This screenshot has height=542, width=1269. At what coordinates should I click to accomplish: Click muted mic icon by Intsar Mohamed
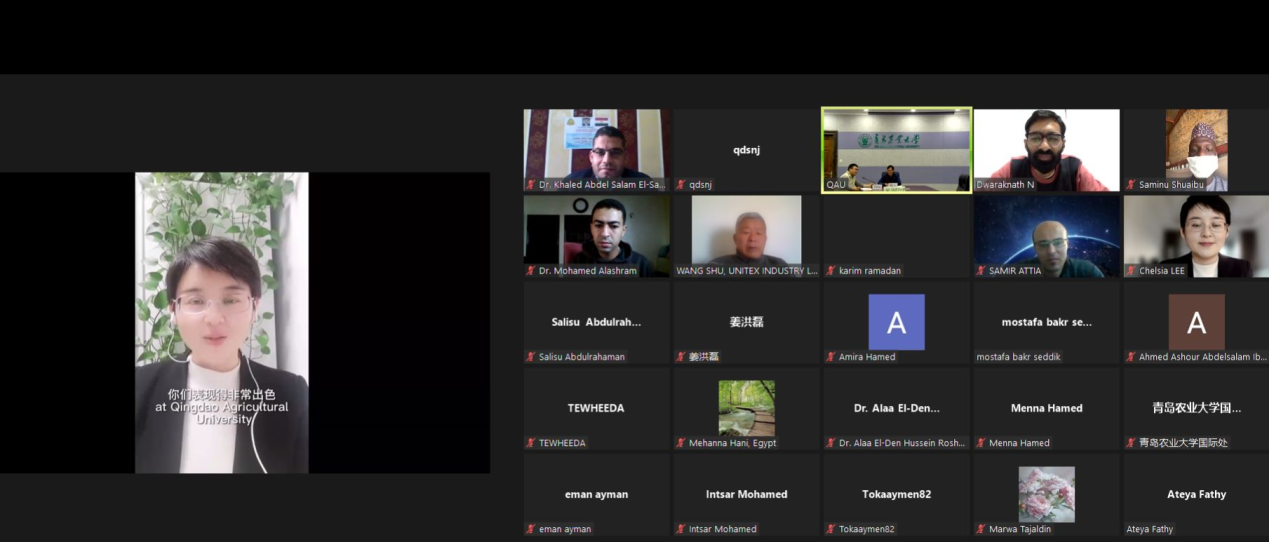[x=681, y=529]
